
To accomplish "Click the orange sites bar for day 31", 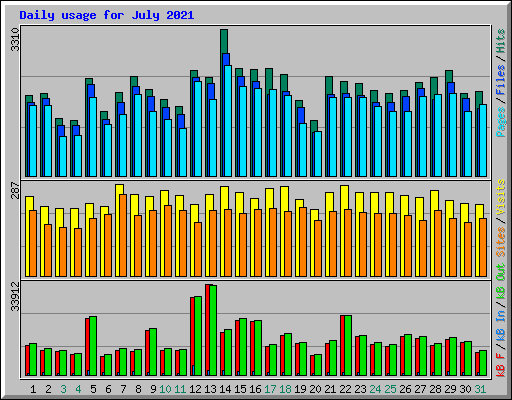I will 483,247.
